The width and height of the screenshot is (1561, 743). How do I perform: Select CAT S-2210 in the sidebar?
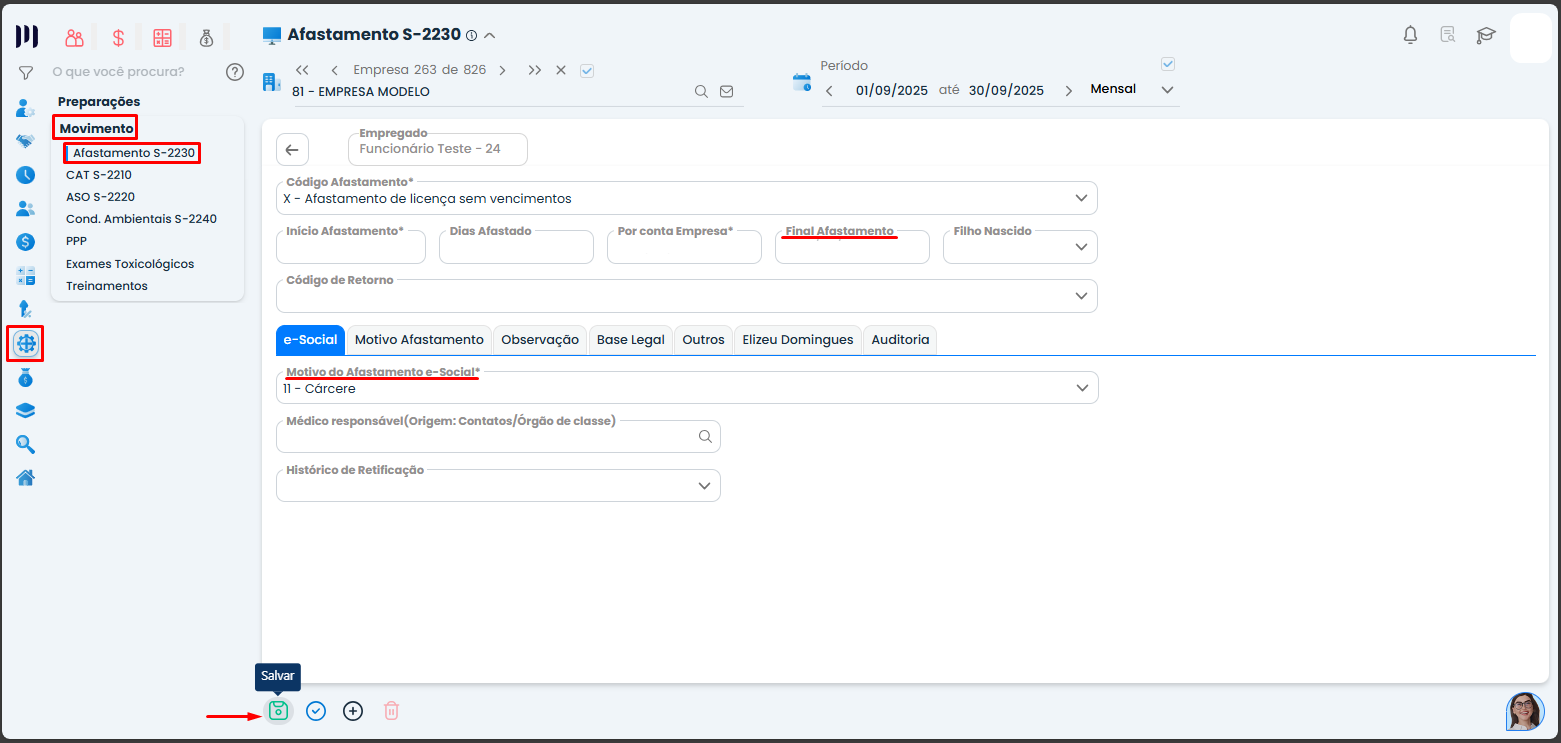[99, 175]
